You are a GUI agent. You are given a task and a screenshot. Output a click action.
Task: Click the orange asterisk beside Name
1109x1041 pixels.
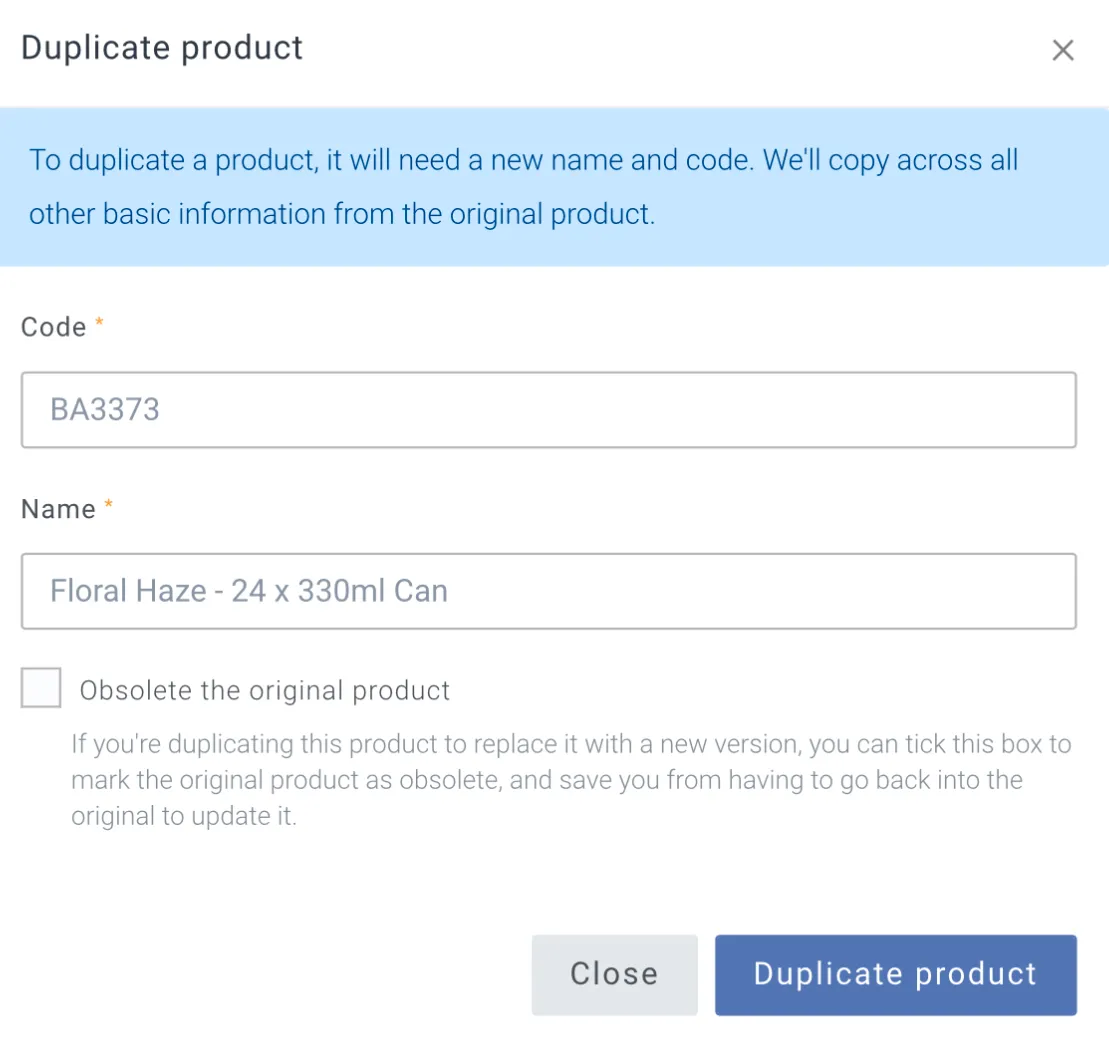108,506
